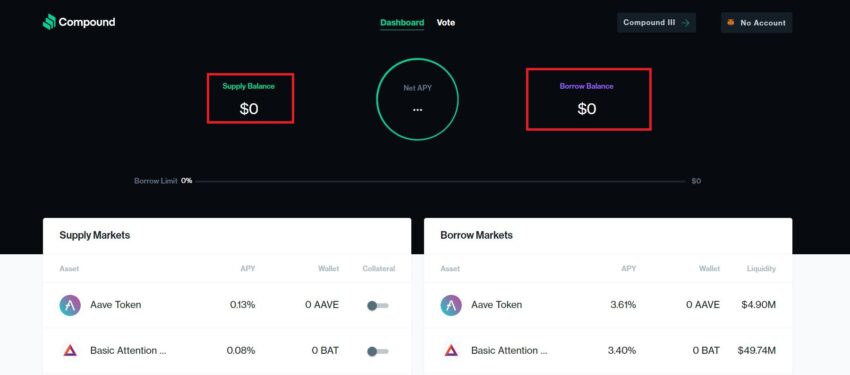
Task: Toggle Basic Attention Token collateral switch
Action: click(x=378, y=352)
